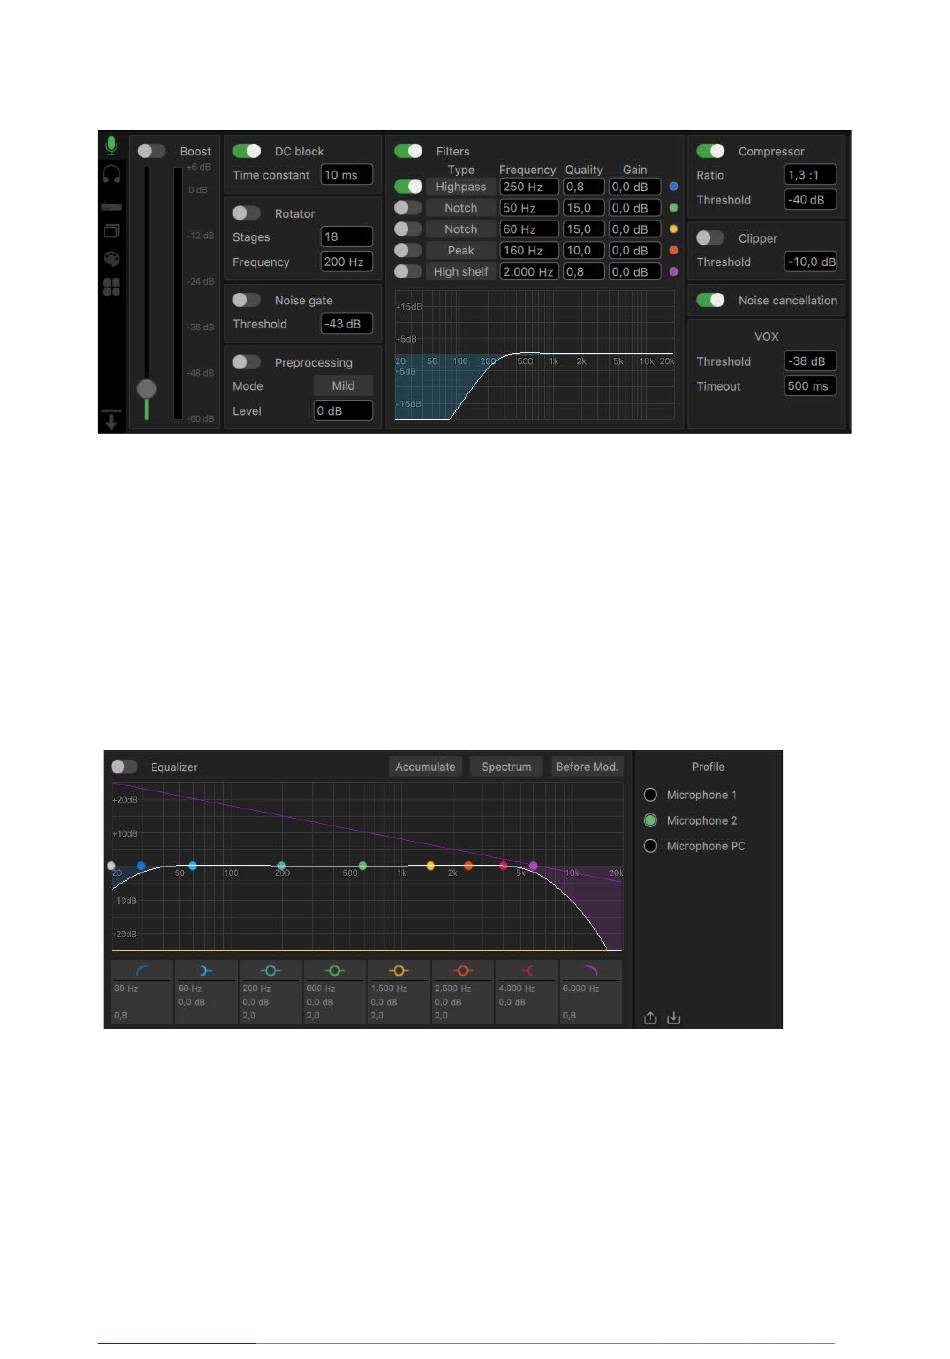Select the 200 Hz peak band icon
The image size is (950, 1359).
coord(270,970)
